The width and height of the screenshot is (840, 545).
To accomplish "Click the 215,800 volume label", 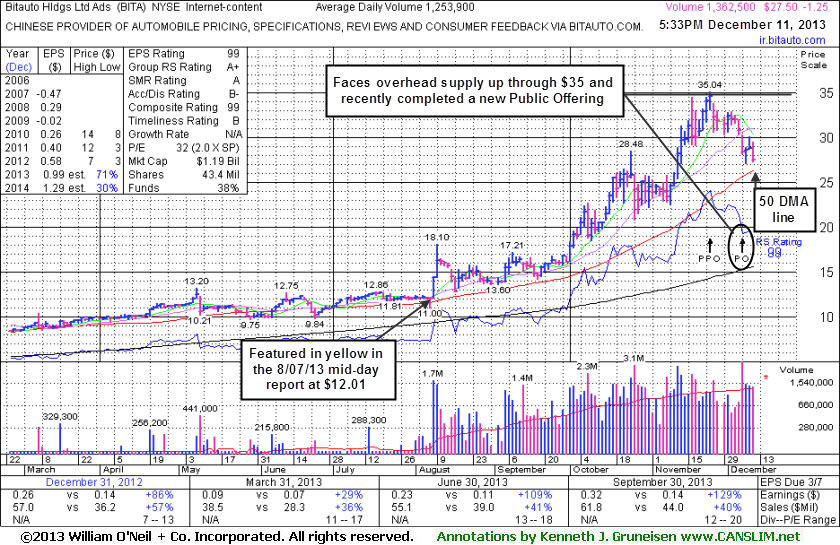I will click(x=272, y=427).
